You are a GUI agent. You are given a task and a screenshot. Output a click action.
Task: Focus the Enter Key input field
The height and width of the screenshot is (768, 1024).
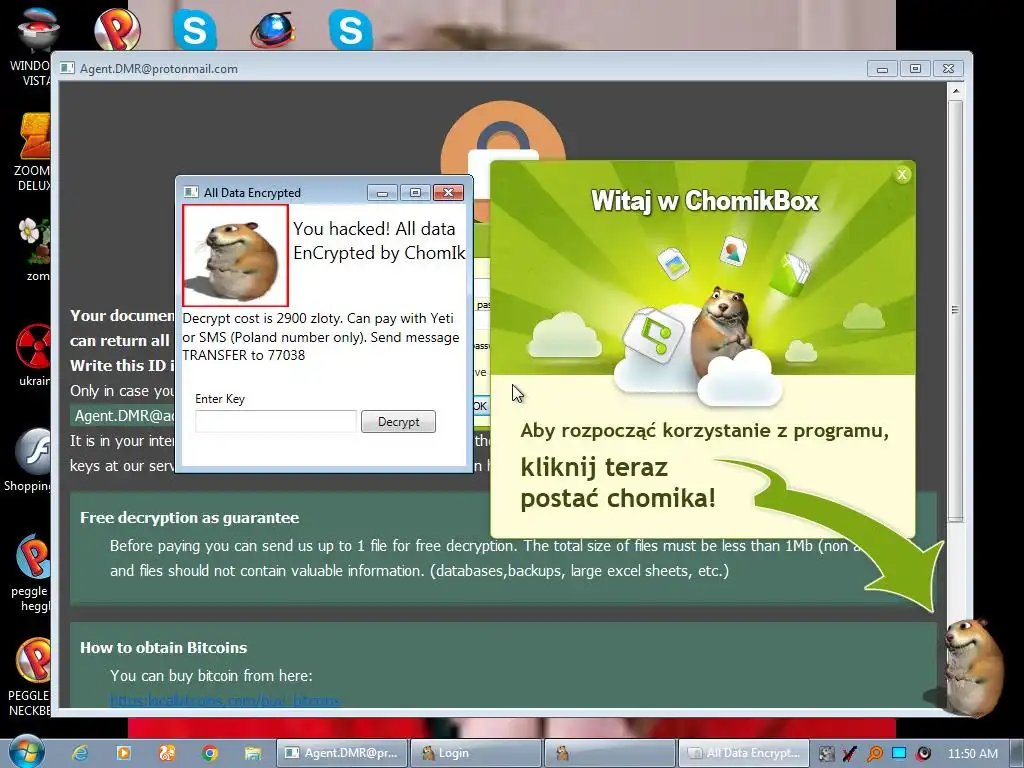pos(276,421)
